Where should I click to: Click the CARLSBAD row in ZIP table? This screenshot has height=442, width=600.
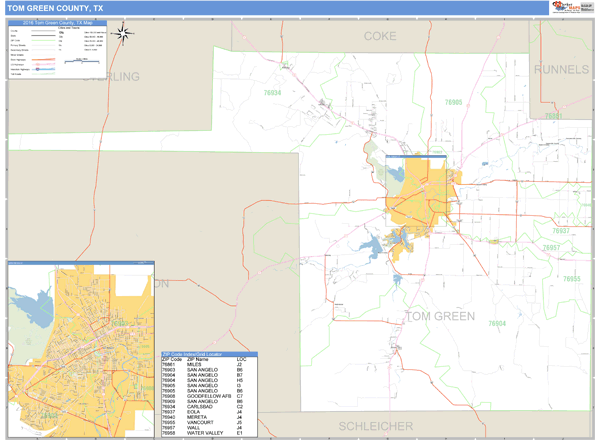click(x=209, y=406)
